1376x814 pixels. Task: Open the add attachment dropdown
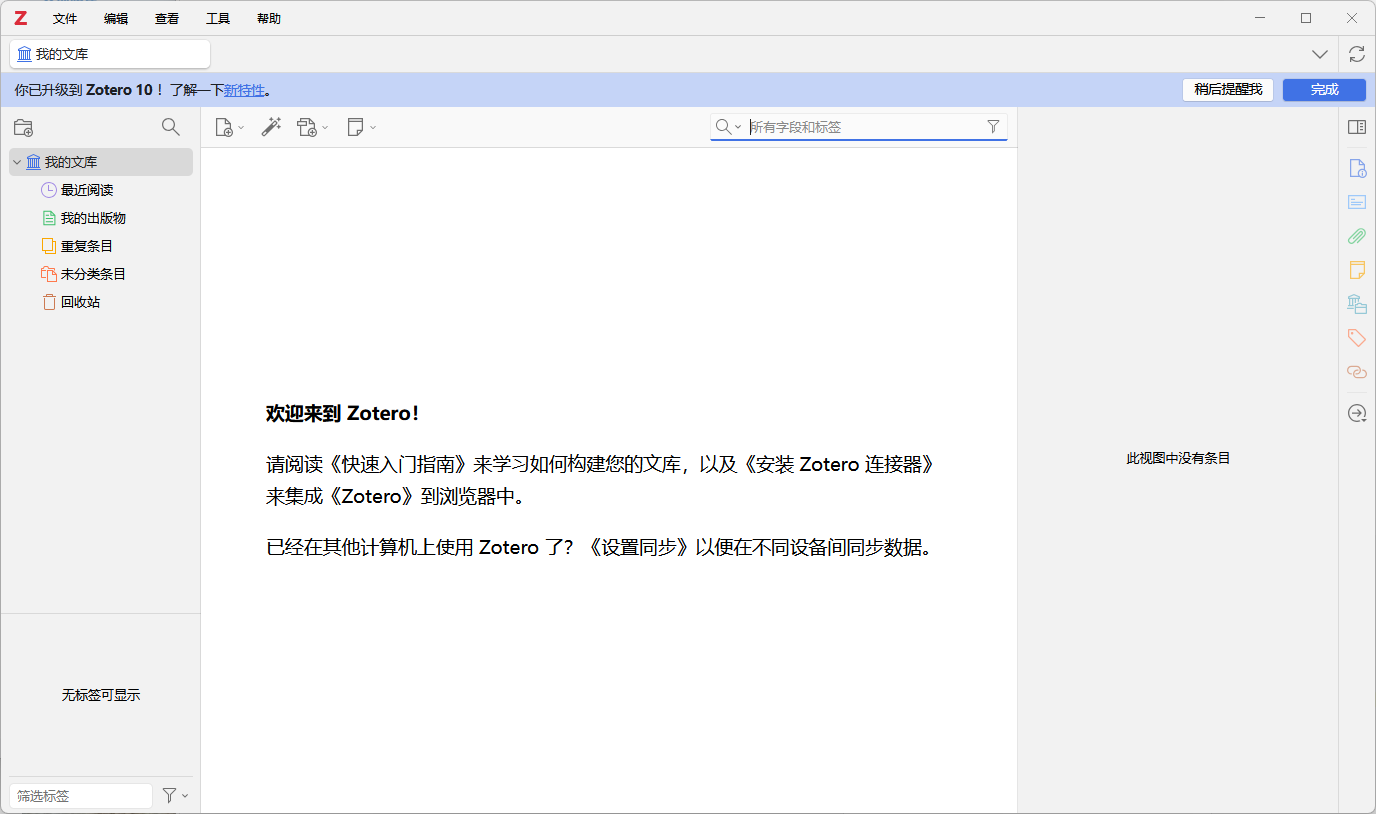point(313,127)
